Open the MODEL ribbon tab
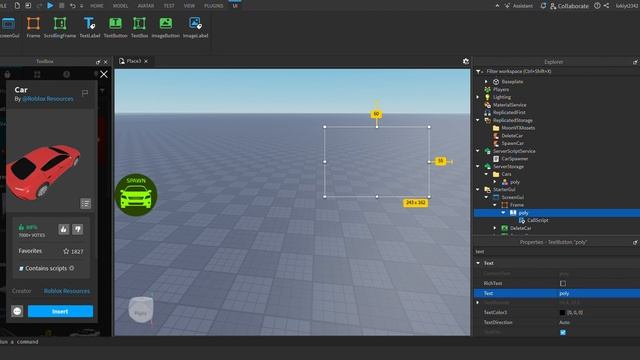 (x=120, y=6)
